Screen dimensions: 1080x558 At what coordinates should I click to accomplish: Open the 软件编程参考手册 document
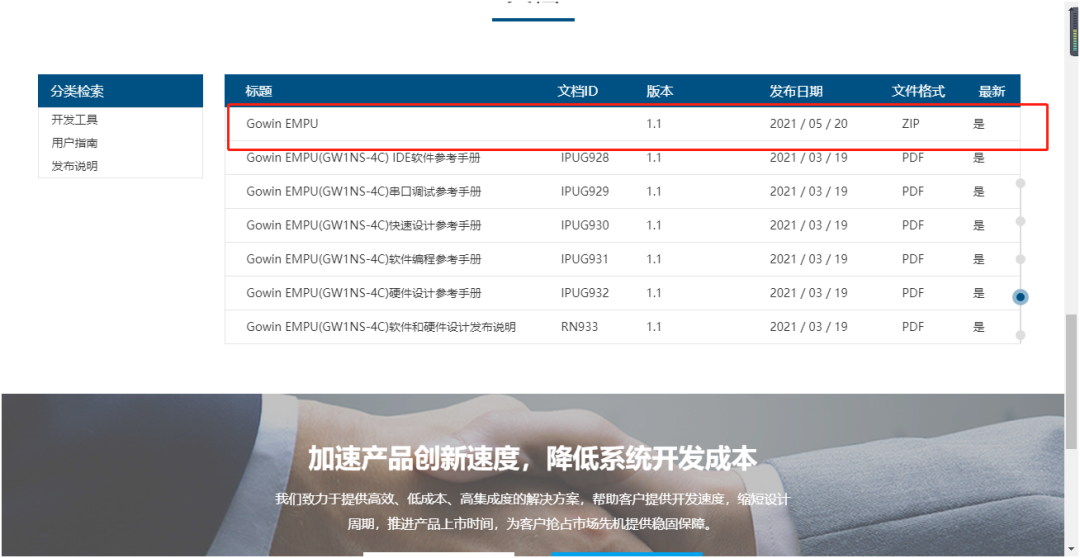[364, 259]
